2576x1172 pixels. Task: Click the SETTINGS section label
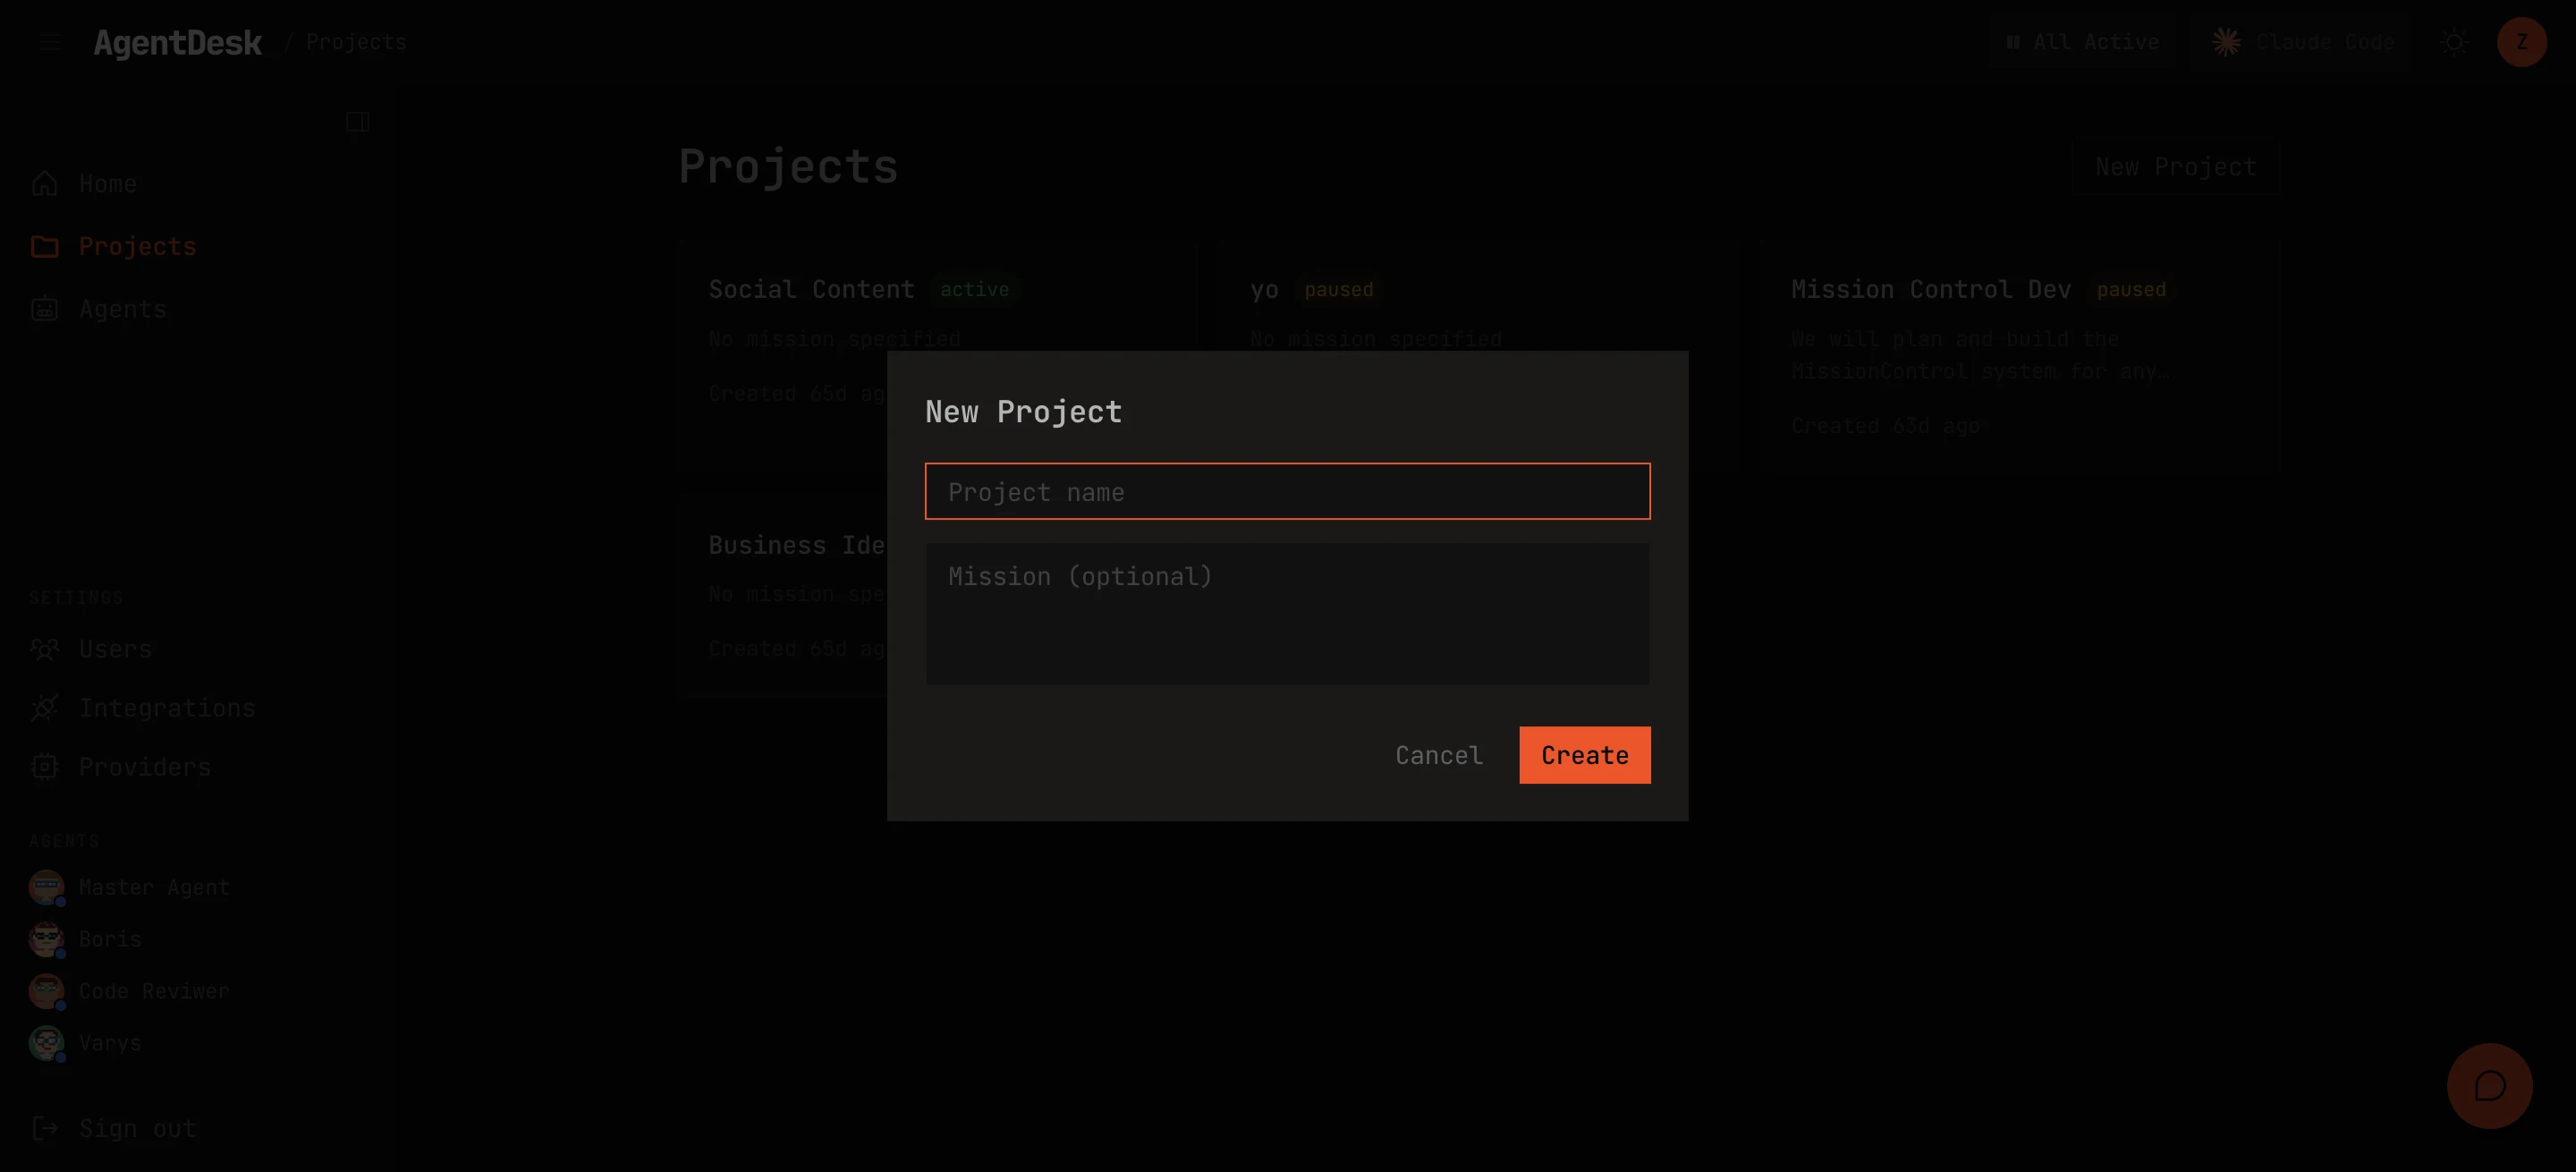(76, 598)
